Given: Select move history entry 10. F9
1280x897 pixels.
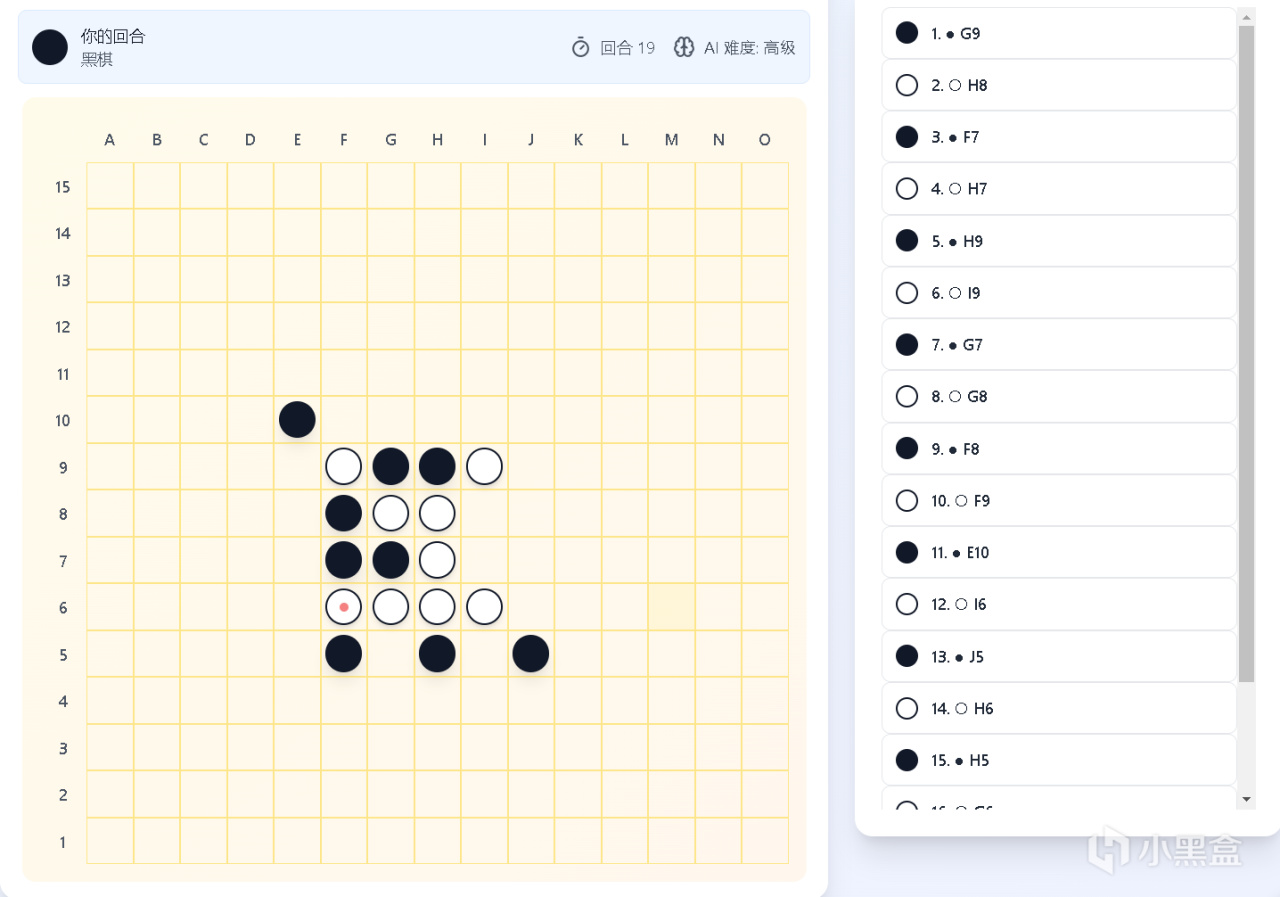Looking at the screenshot, I should click(x=1058, y=500).
